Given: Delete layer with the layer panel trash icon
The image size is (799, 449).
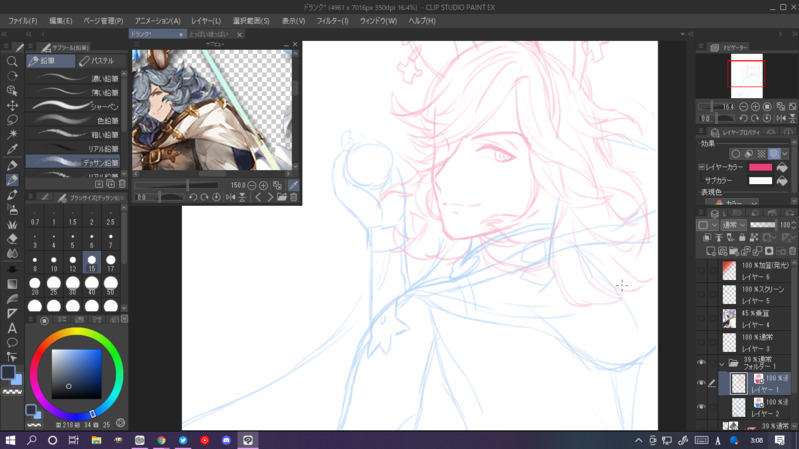Looking at the screenshot, I should coord(792,251).
